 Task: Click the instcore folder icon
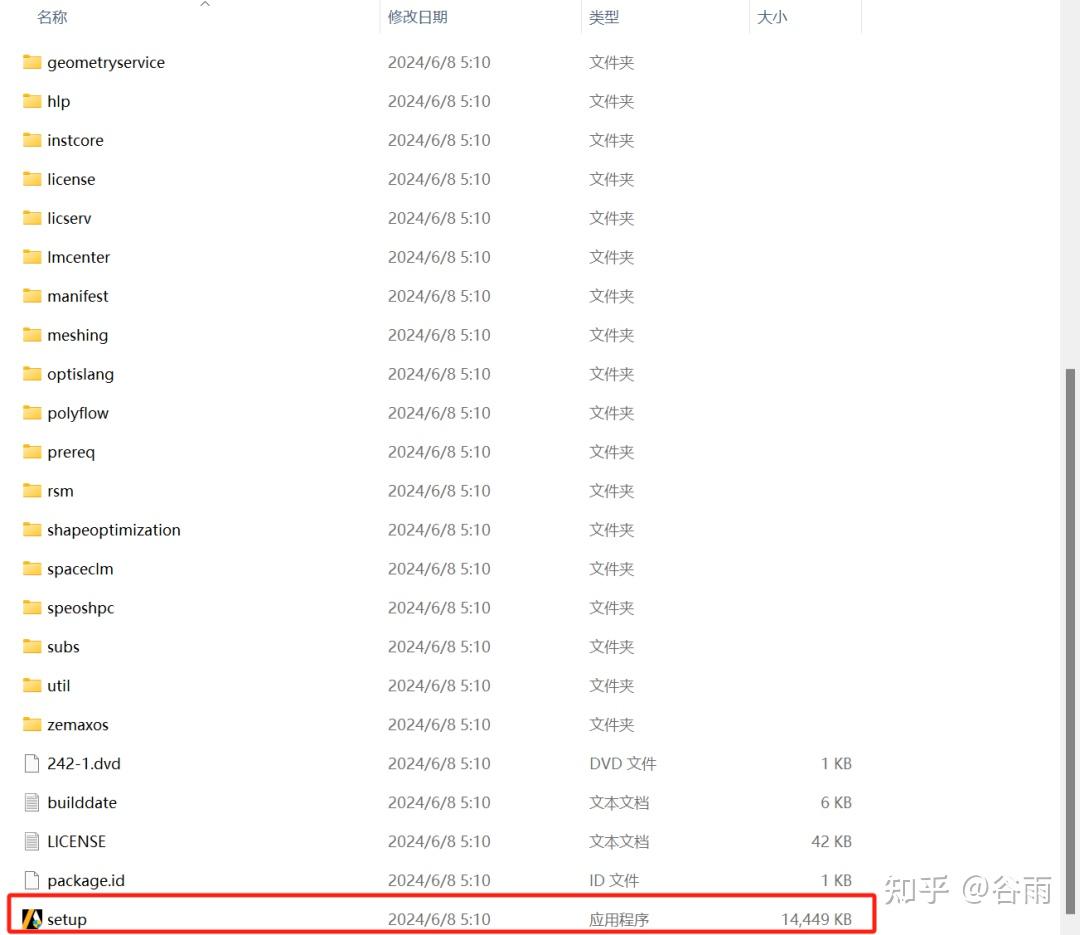(x=32, y=140)
